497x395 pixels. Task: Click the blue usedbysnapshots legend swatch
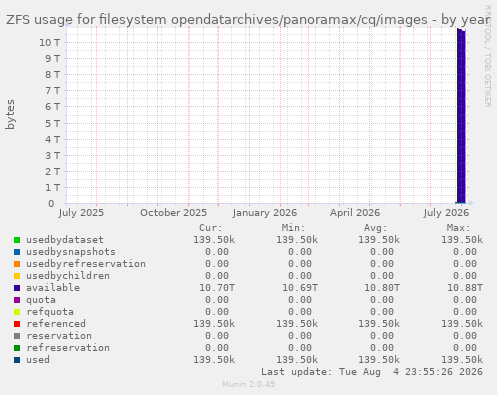tap(17, 252)
